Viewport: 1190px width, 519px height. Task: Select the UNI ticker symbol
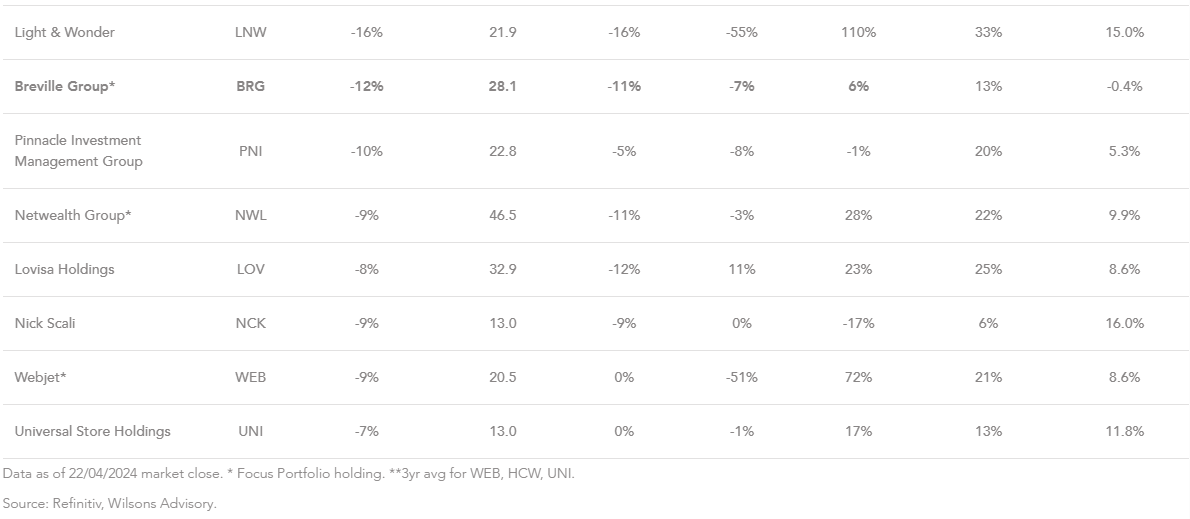250,431
